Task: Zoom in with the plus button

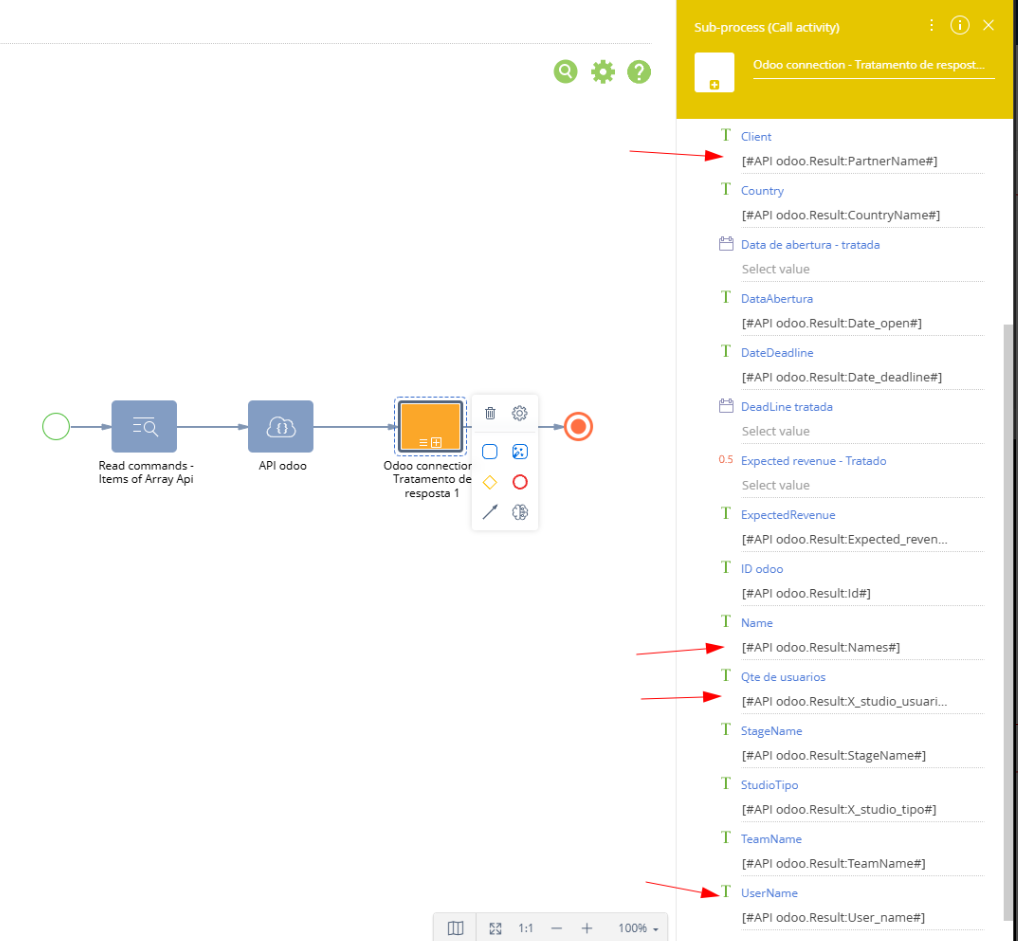Action: pos(587,928)
